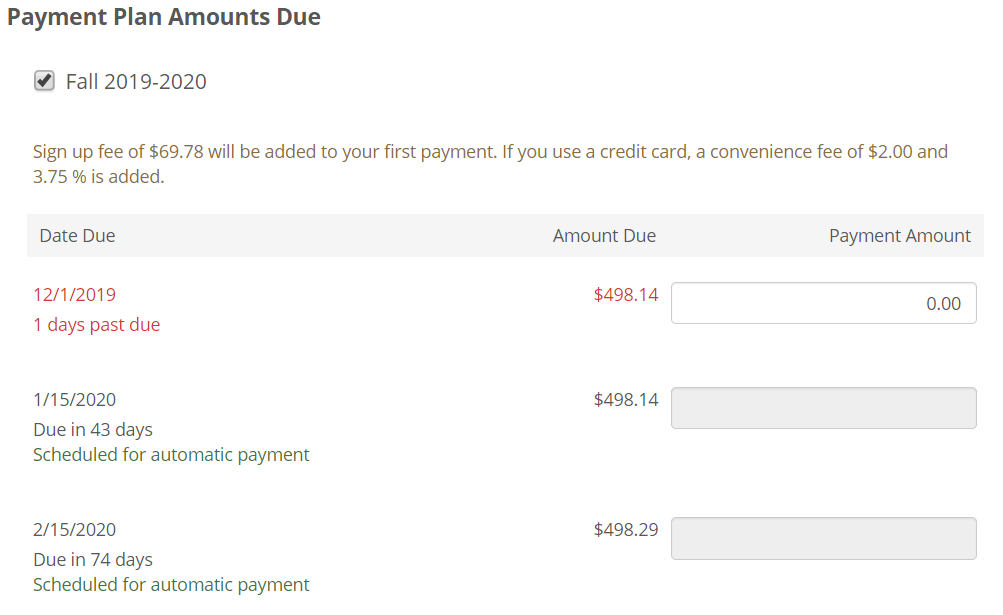Click the Scheduled for automatic payment label for 1/15/2020
This screenshot has height=615, width=1003.
tap(171, 454)
